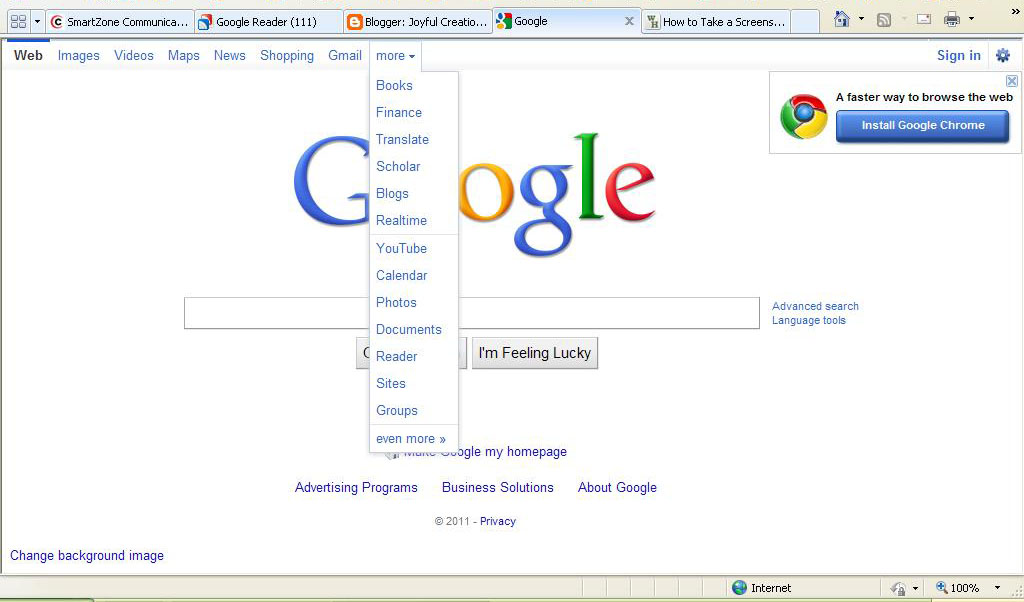Click Install Google Chrome button

click(x=922, y=125)
